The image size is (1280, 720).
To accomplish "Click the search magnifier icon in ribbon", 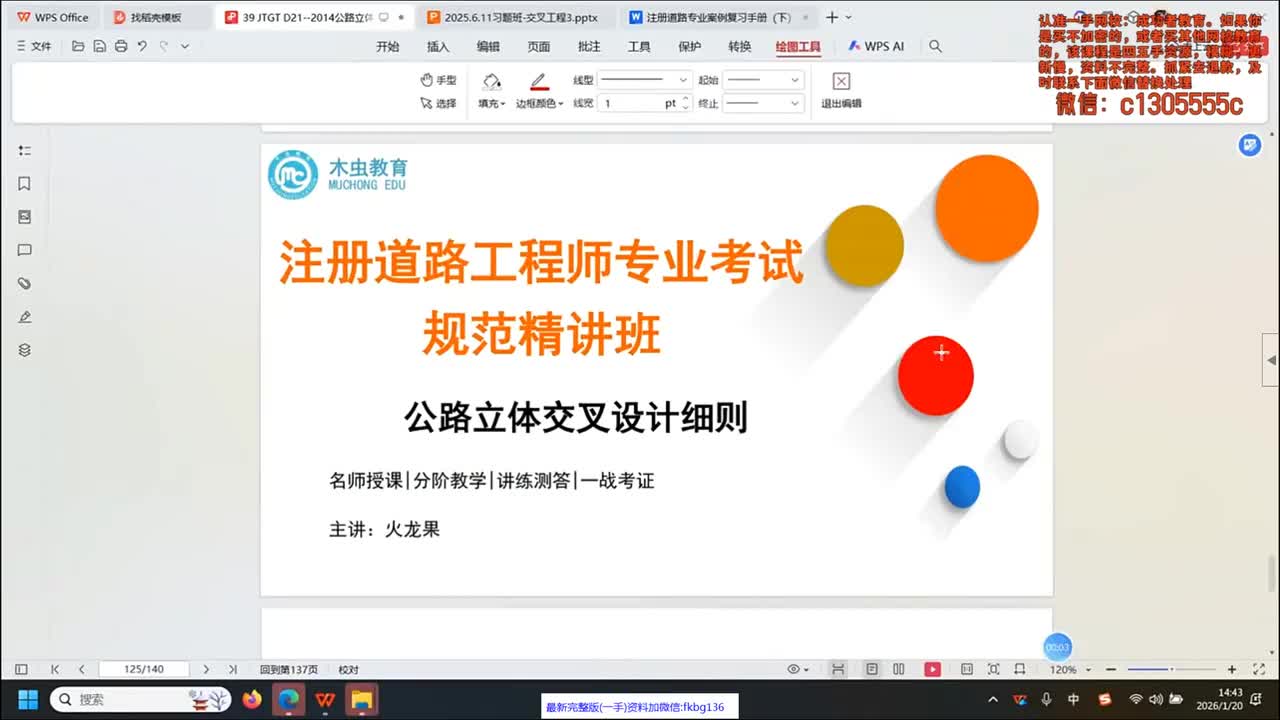I will (x=935, y=46).
